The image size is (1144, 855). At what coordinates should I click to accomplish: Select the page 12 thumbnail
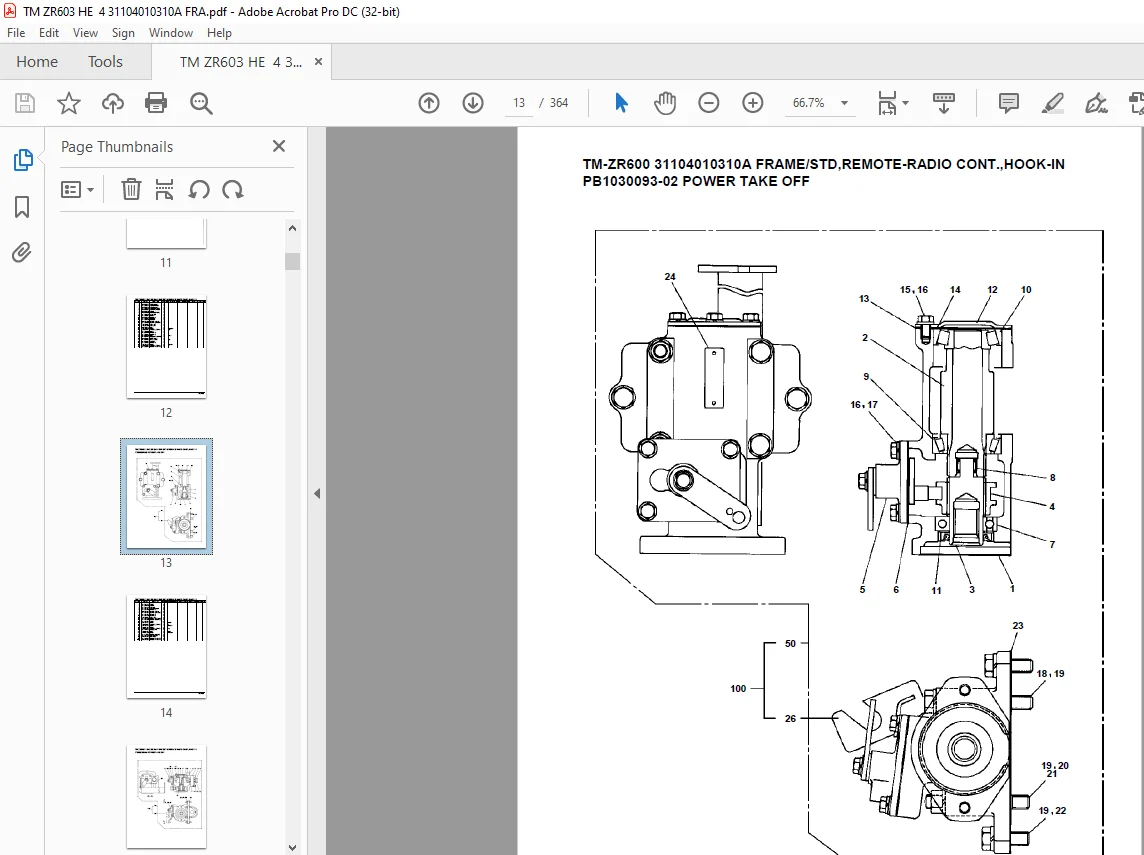click(x=166, y=347)
